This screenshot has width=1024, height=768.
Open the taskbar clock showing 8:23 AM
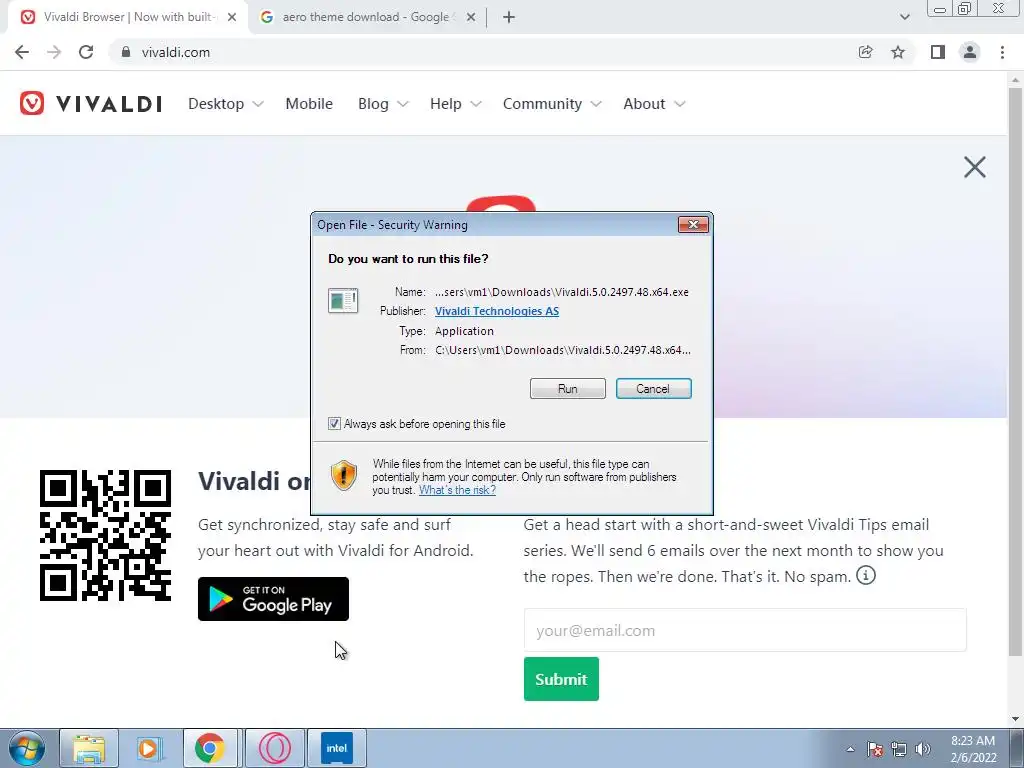click(x=972, y=749)
